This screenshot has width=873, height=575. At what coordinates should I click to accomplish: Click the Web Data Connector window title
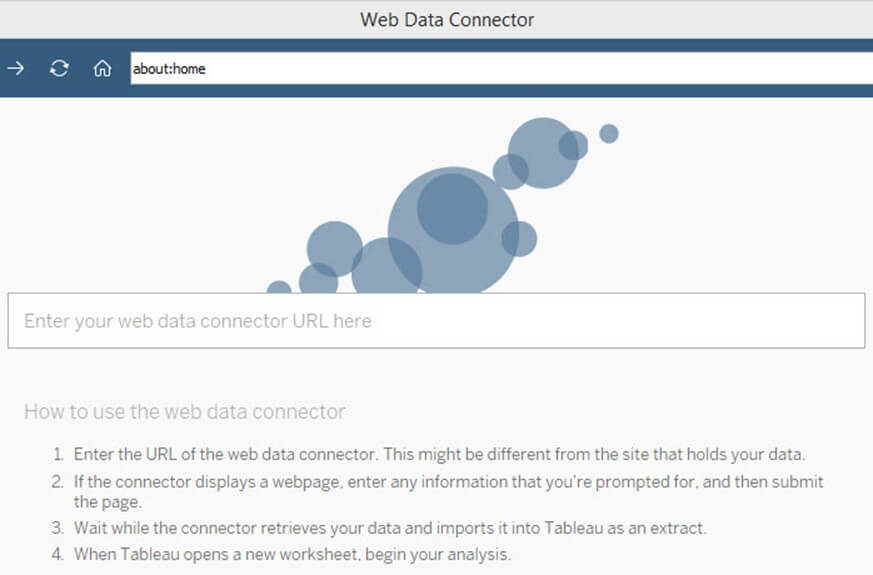tap(447, 19)
